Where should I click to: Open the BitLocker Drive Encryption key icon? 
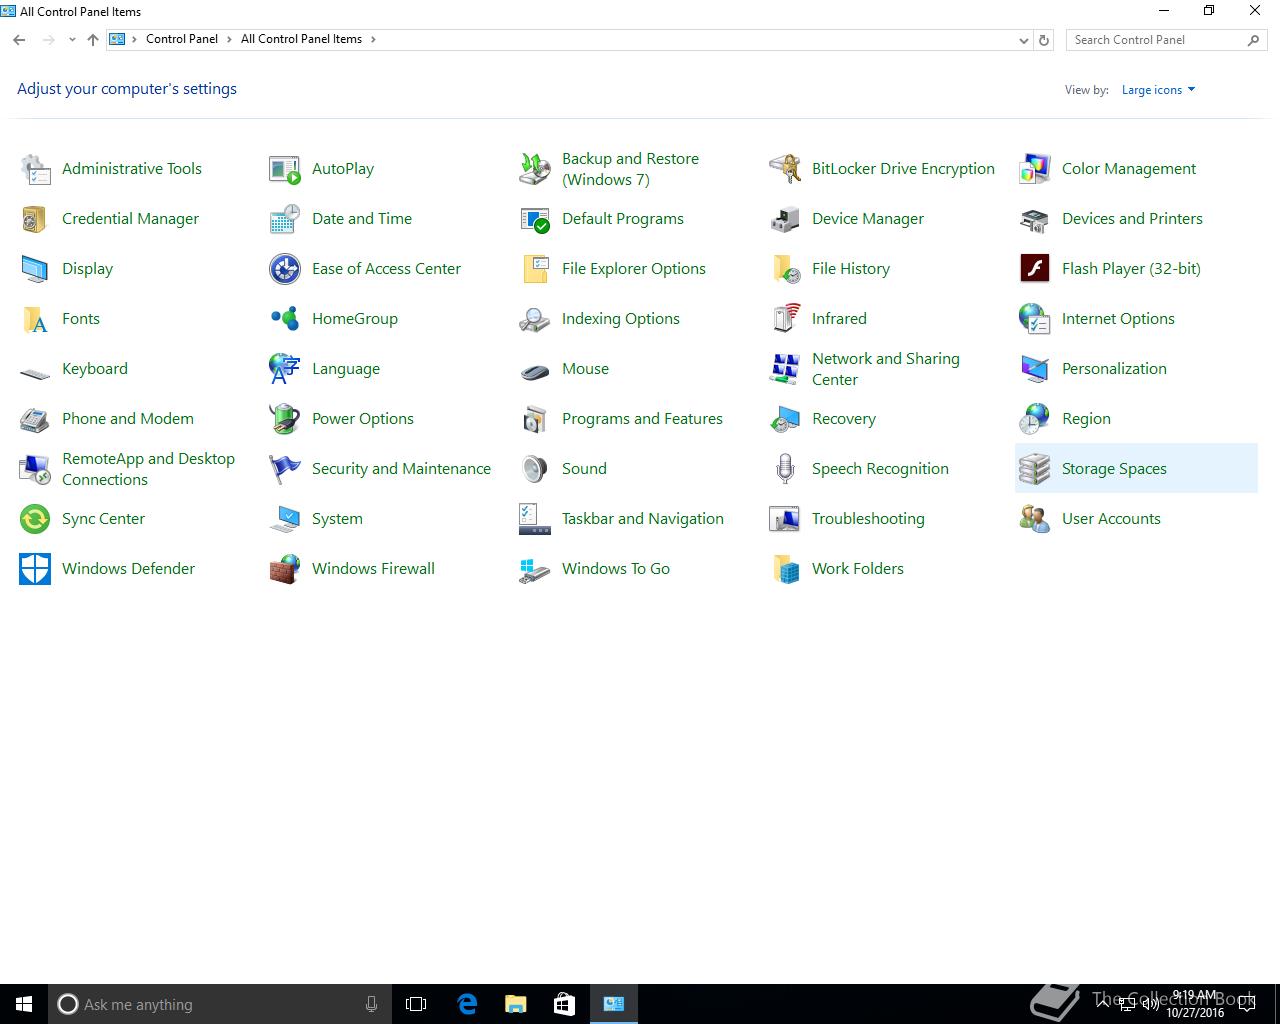[785, 169]
